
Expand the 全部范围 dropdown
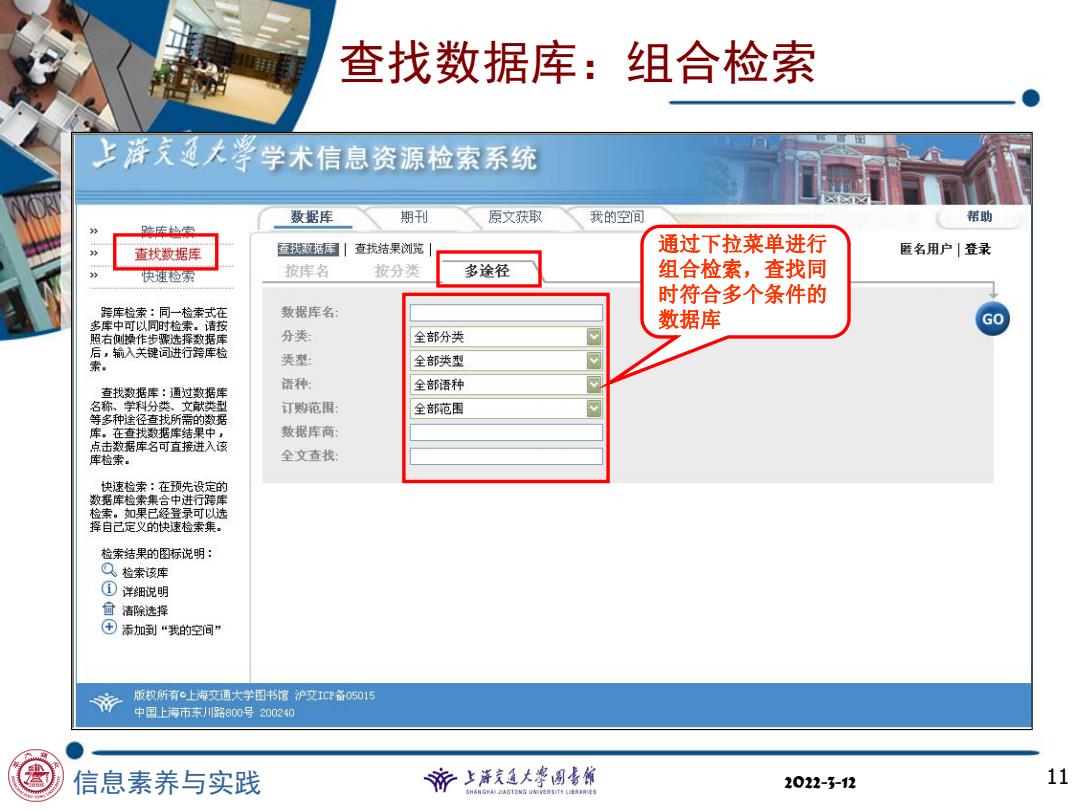(x=506, y=408)
